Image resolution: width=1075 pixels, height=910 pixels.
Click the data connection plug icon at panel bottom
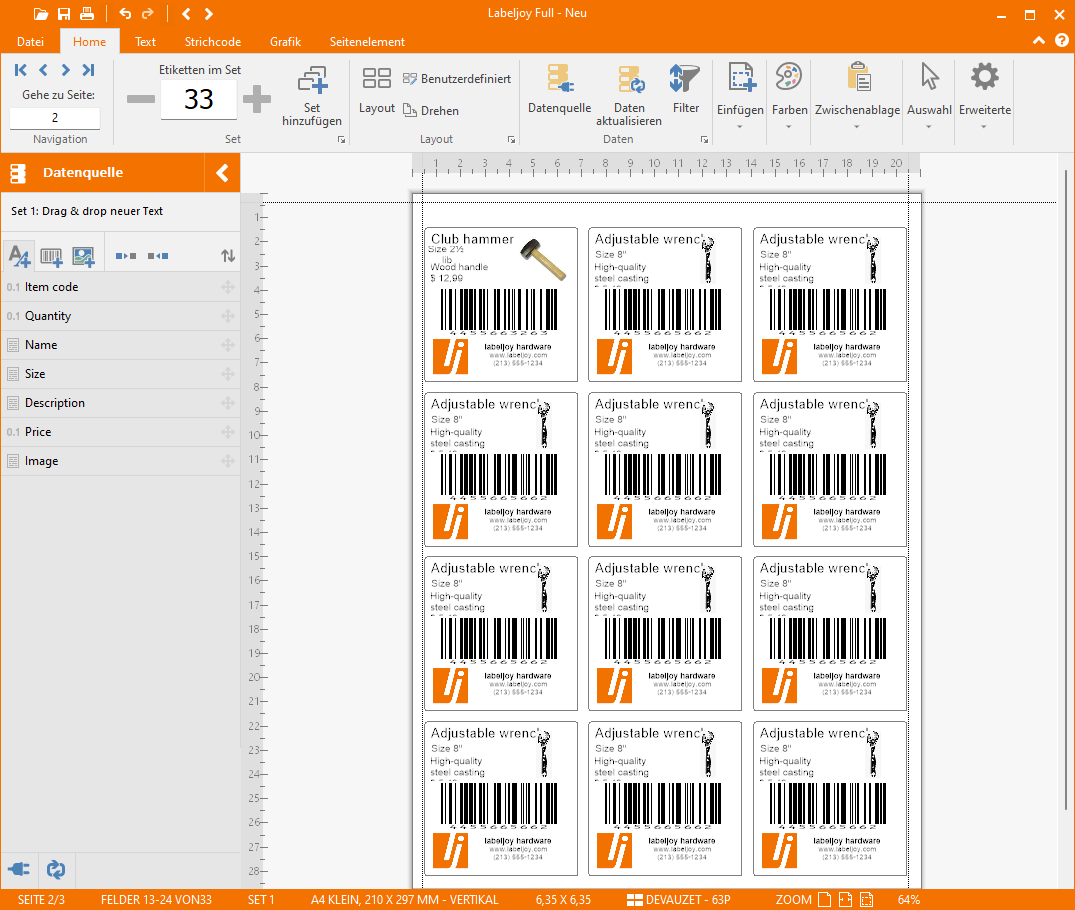(19, 870)
